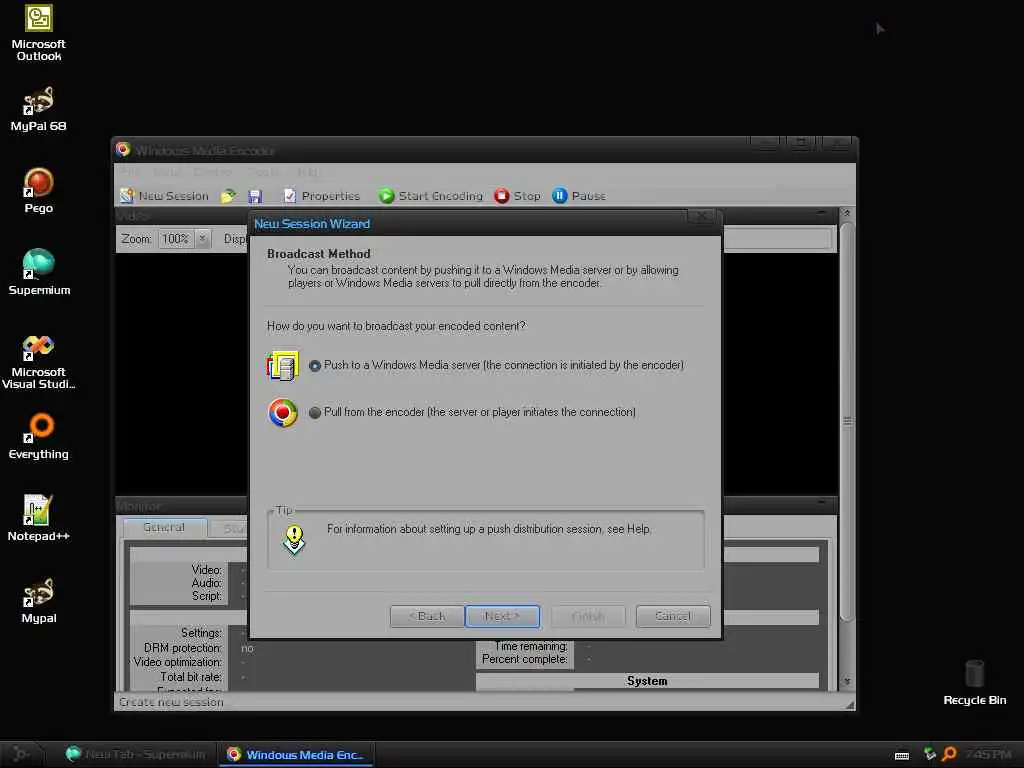
Task: Click the System header in Monitor panel
Action: [647, 680]
